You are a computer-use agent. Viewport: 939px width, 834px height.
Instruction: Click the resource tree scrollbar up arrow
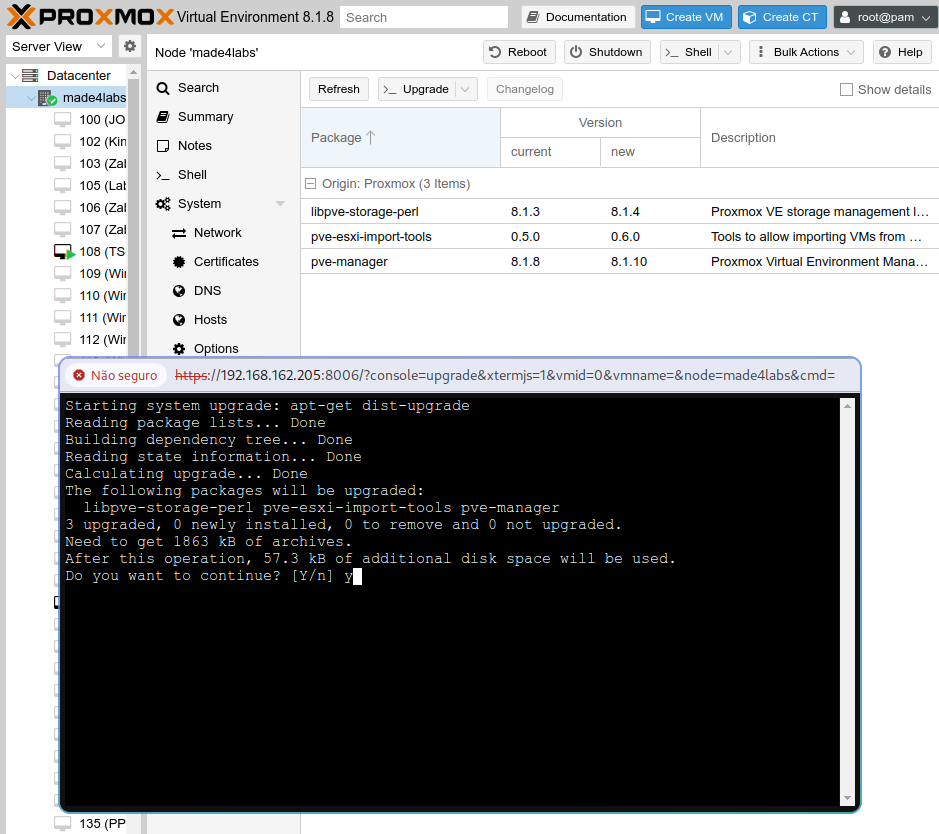[x=133, y=72]
